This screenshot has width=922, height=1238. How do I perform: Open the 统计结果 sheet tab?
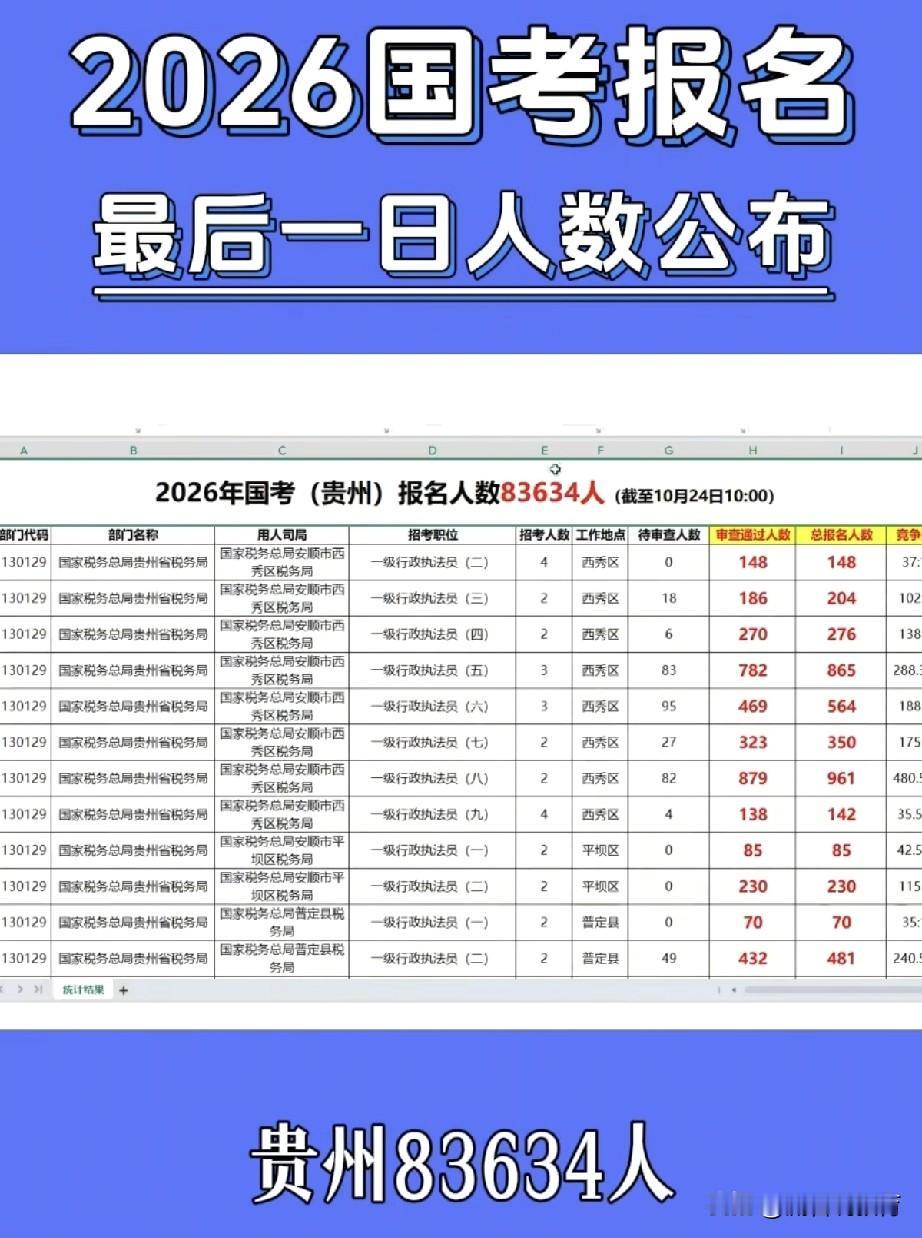[83, 990]
